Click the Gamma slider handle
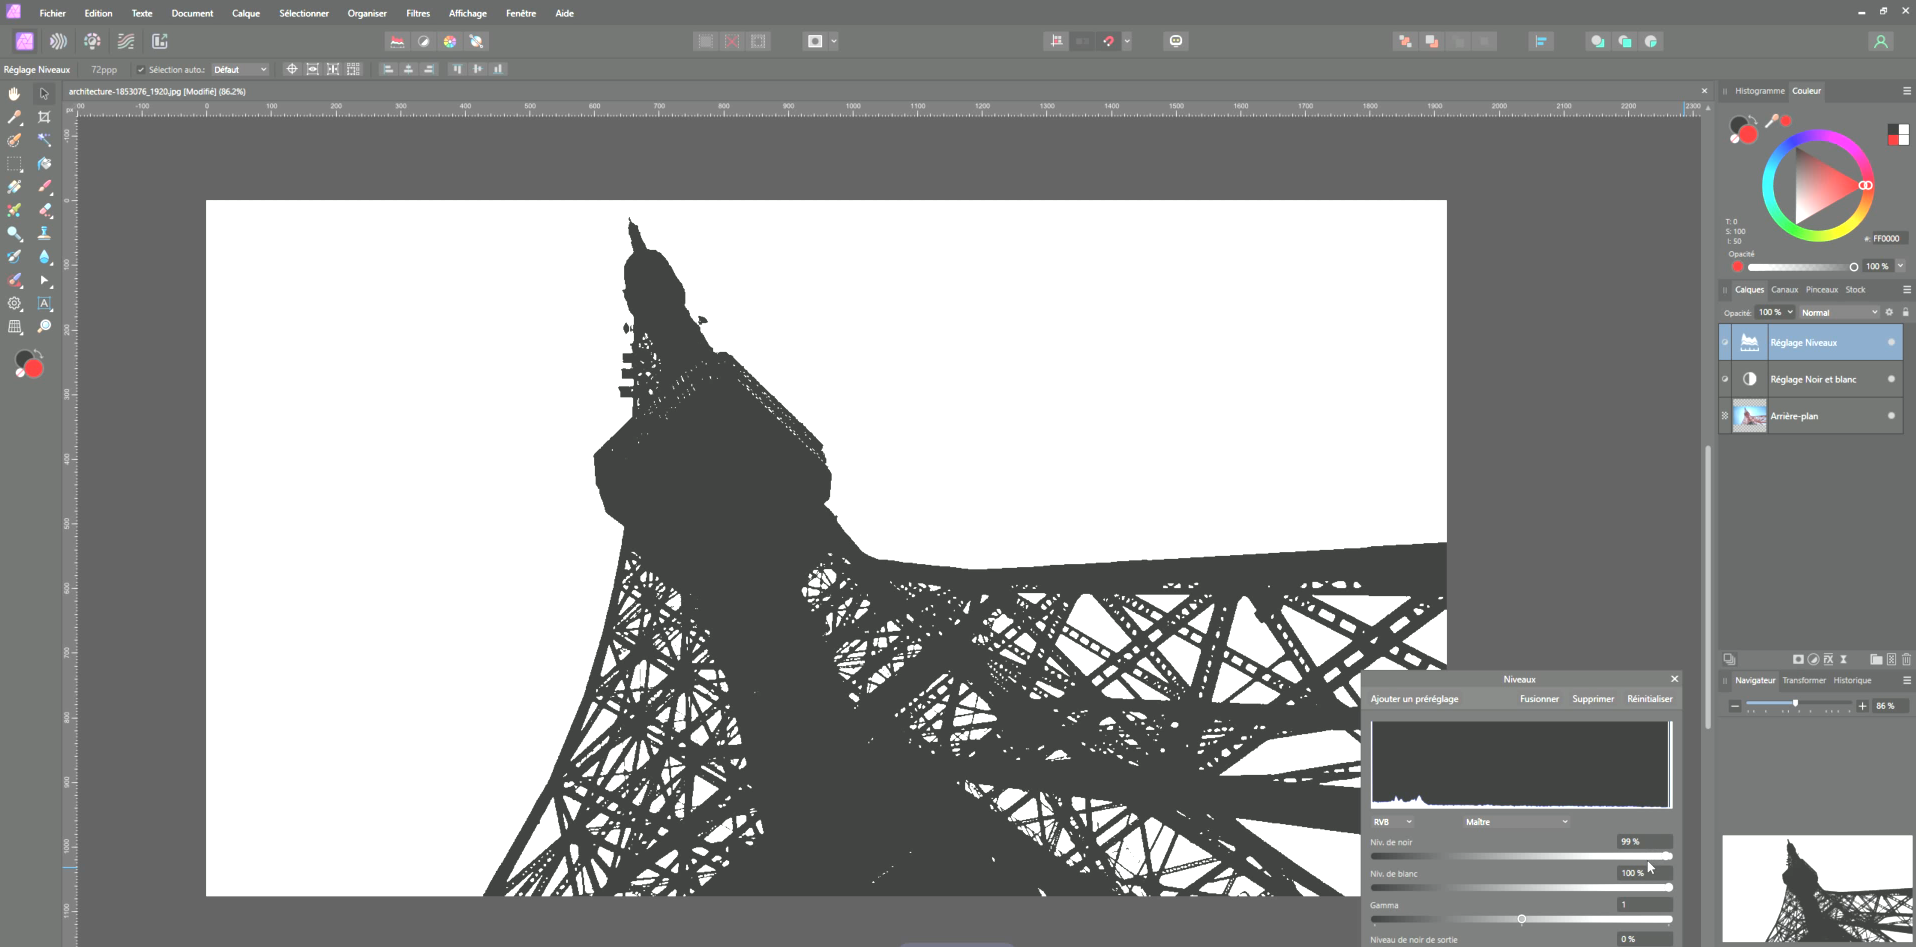 coord(1521,919)
